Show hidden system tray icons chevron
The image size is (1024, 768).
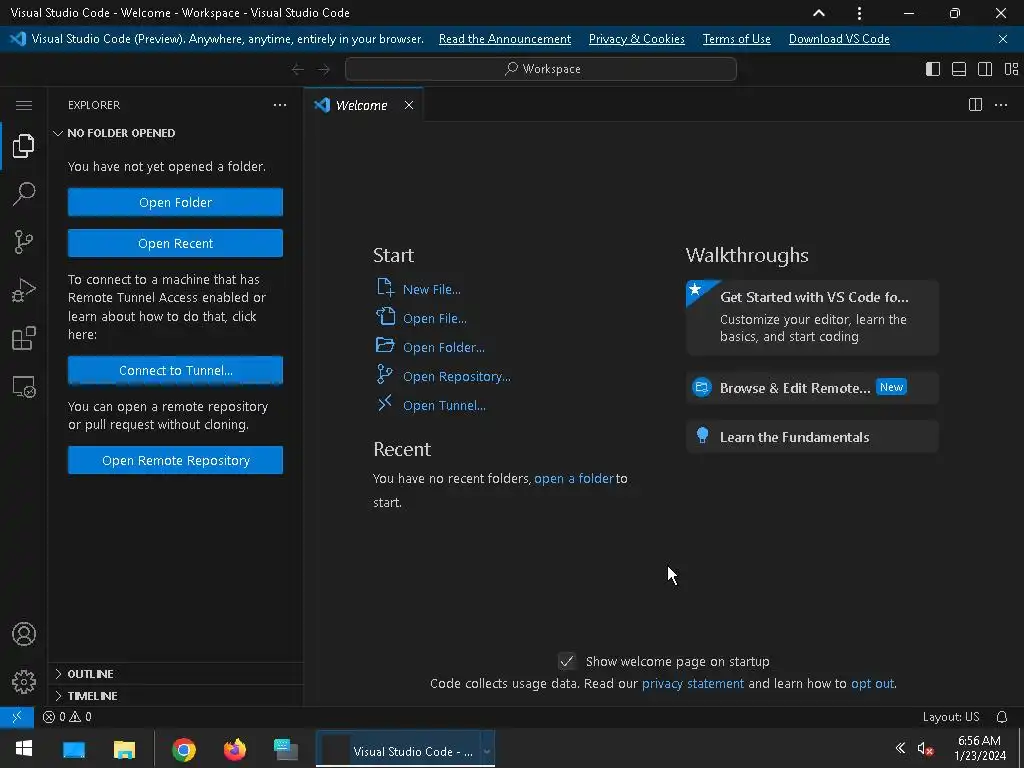901,748
